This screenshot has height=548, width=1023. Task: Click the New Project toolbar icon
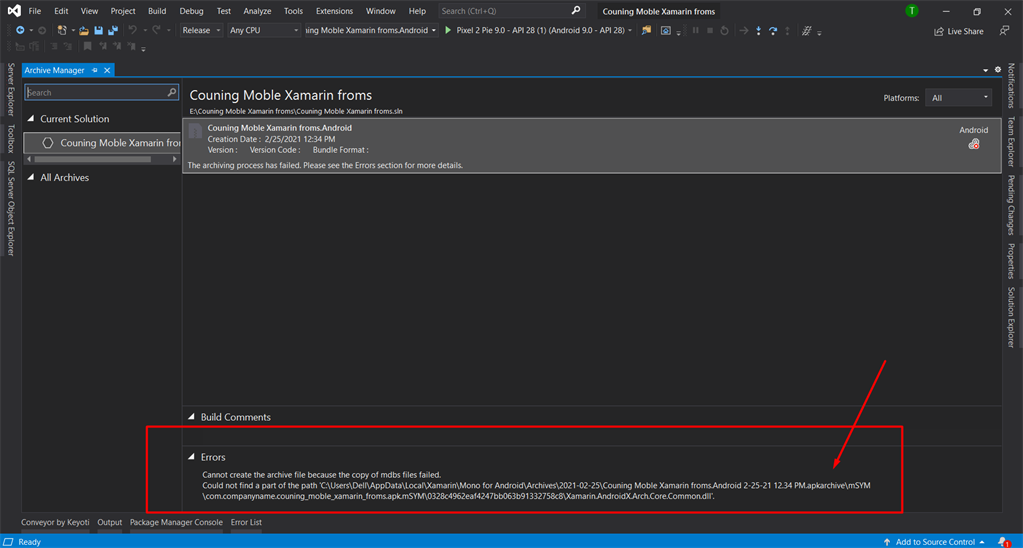point(62,30)
